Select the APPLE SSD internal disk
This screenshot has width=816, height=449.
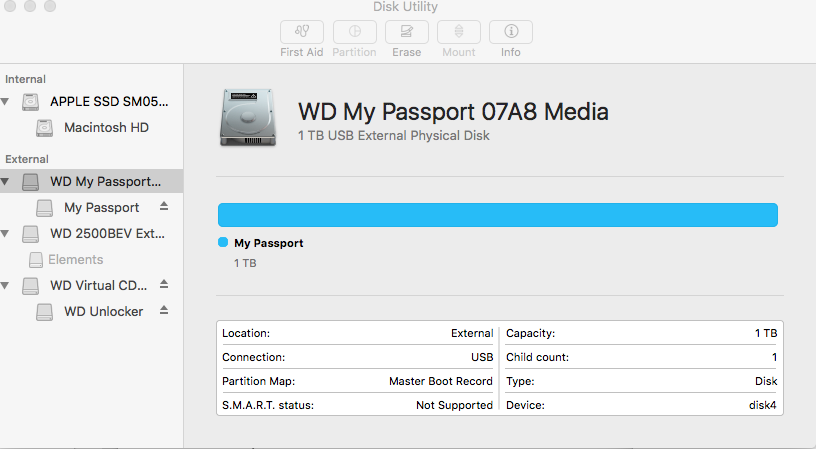[x=109, y=102]
